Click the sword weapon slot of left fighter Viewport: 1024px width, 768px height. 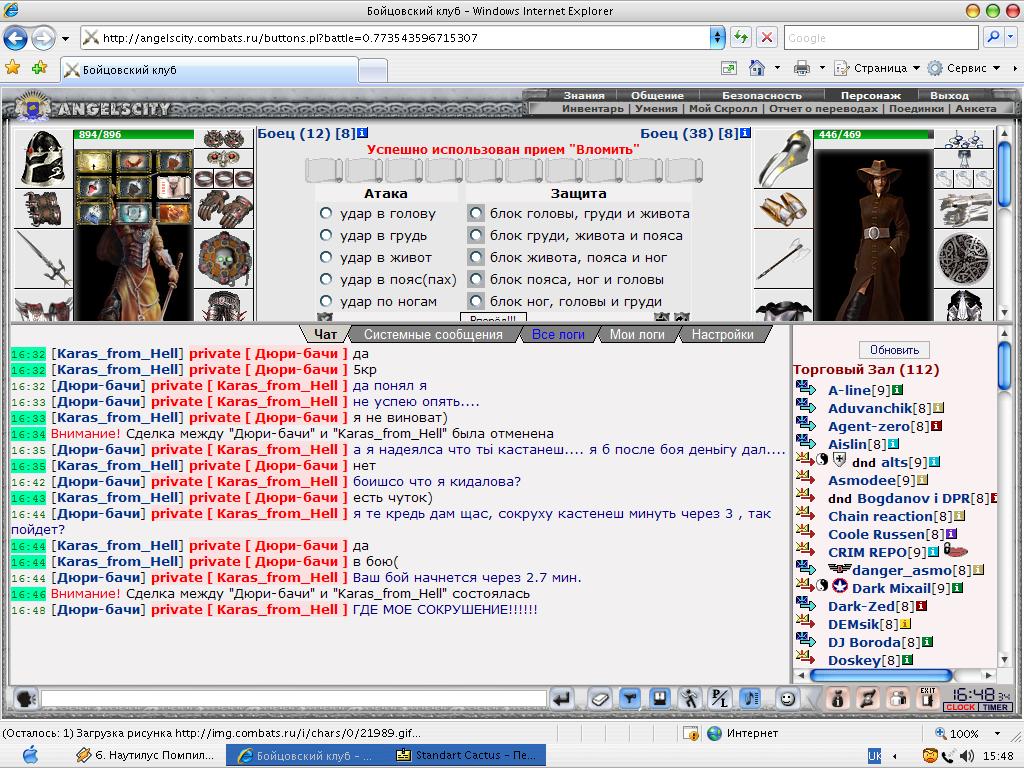[x=42, y=259]
